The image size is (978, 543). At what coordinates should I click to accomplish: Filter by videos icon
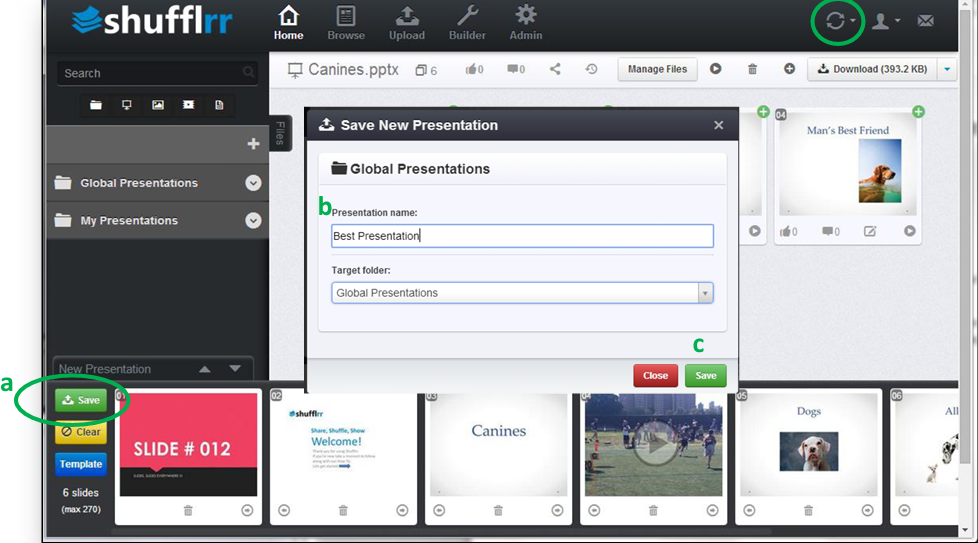click(188, 105)
